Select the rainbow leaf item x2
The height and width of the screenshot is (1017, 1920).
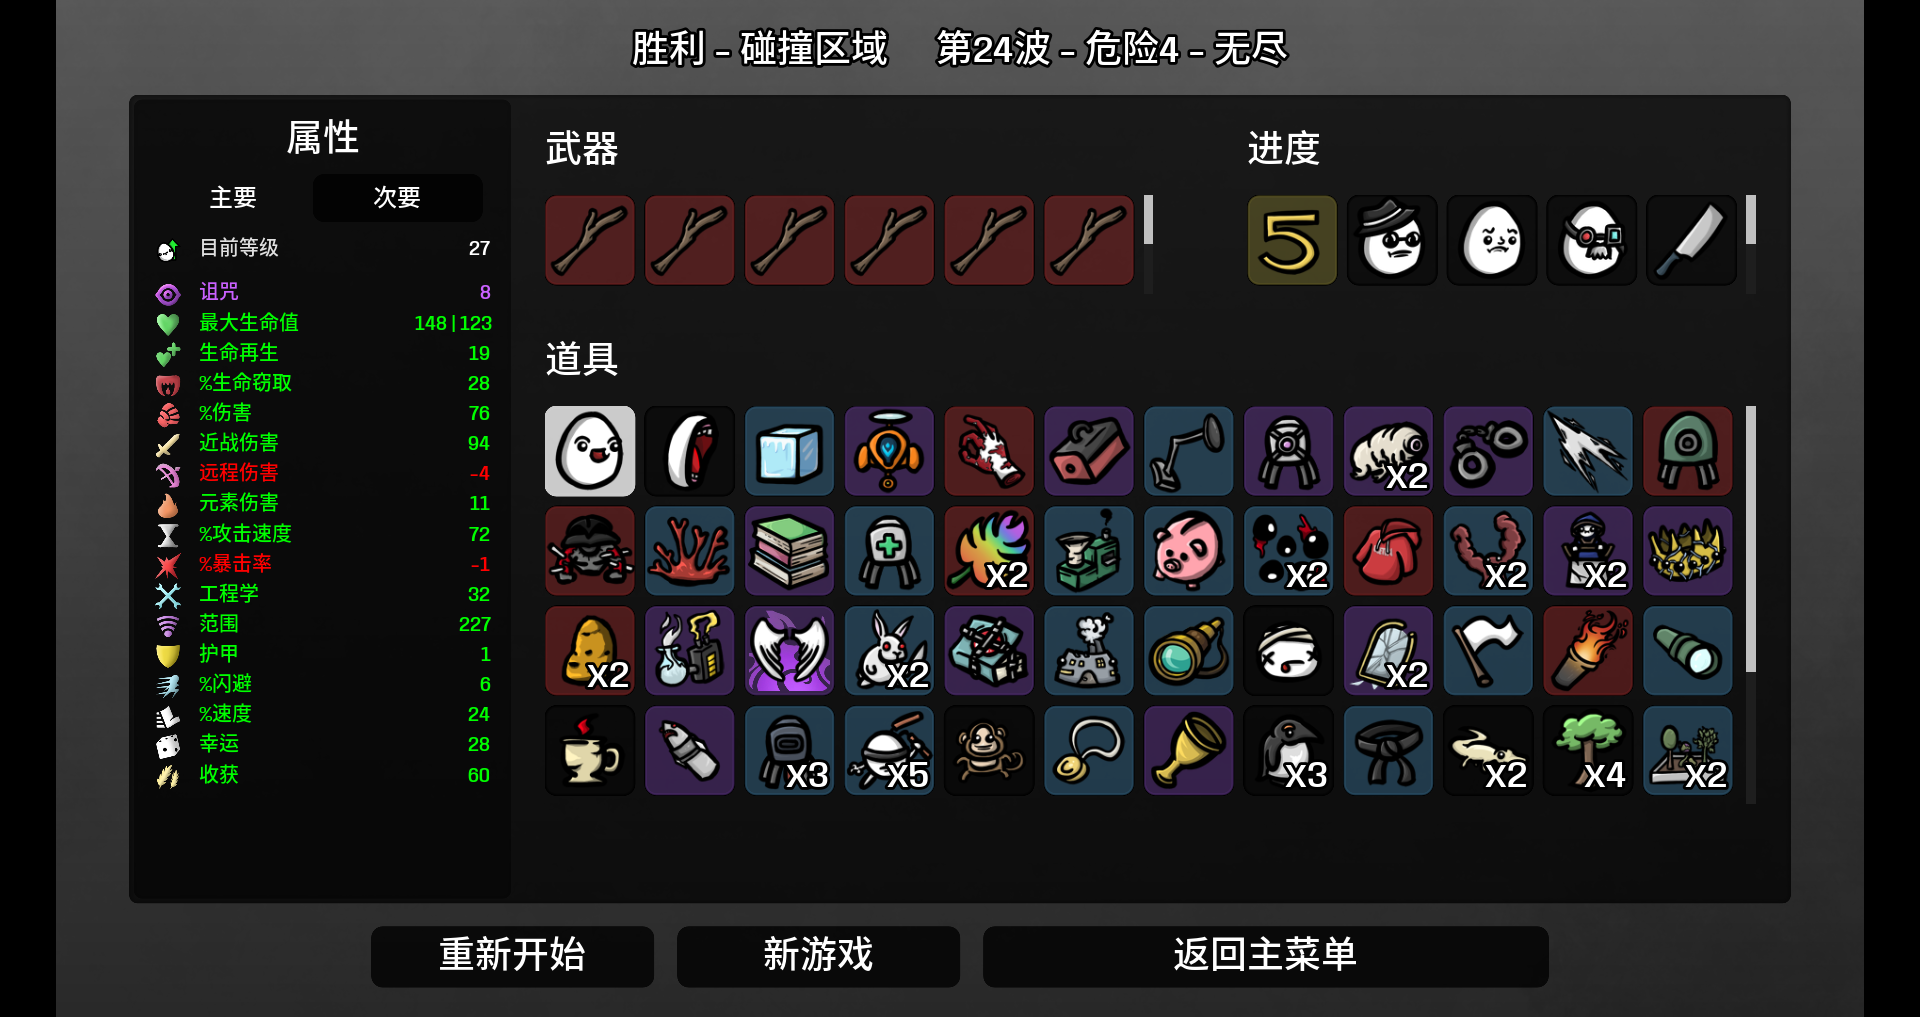coord(989,551)
